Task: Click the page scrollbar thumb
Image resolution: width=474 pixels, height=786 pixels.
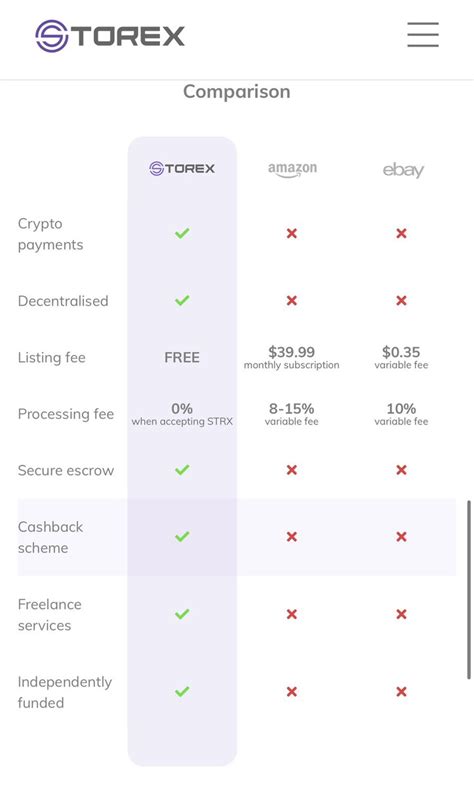Action: [469, 590]
